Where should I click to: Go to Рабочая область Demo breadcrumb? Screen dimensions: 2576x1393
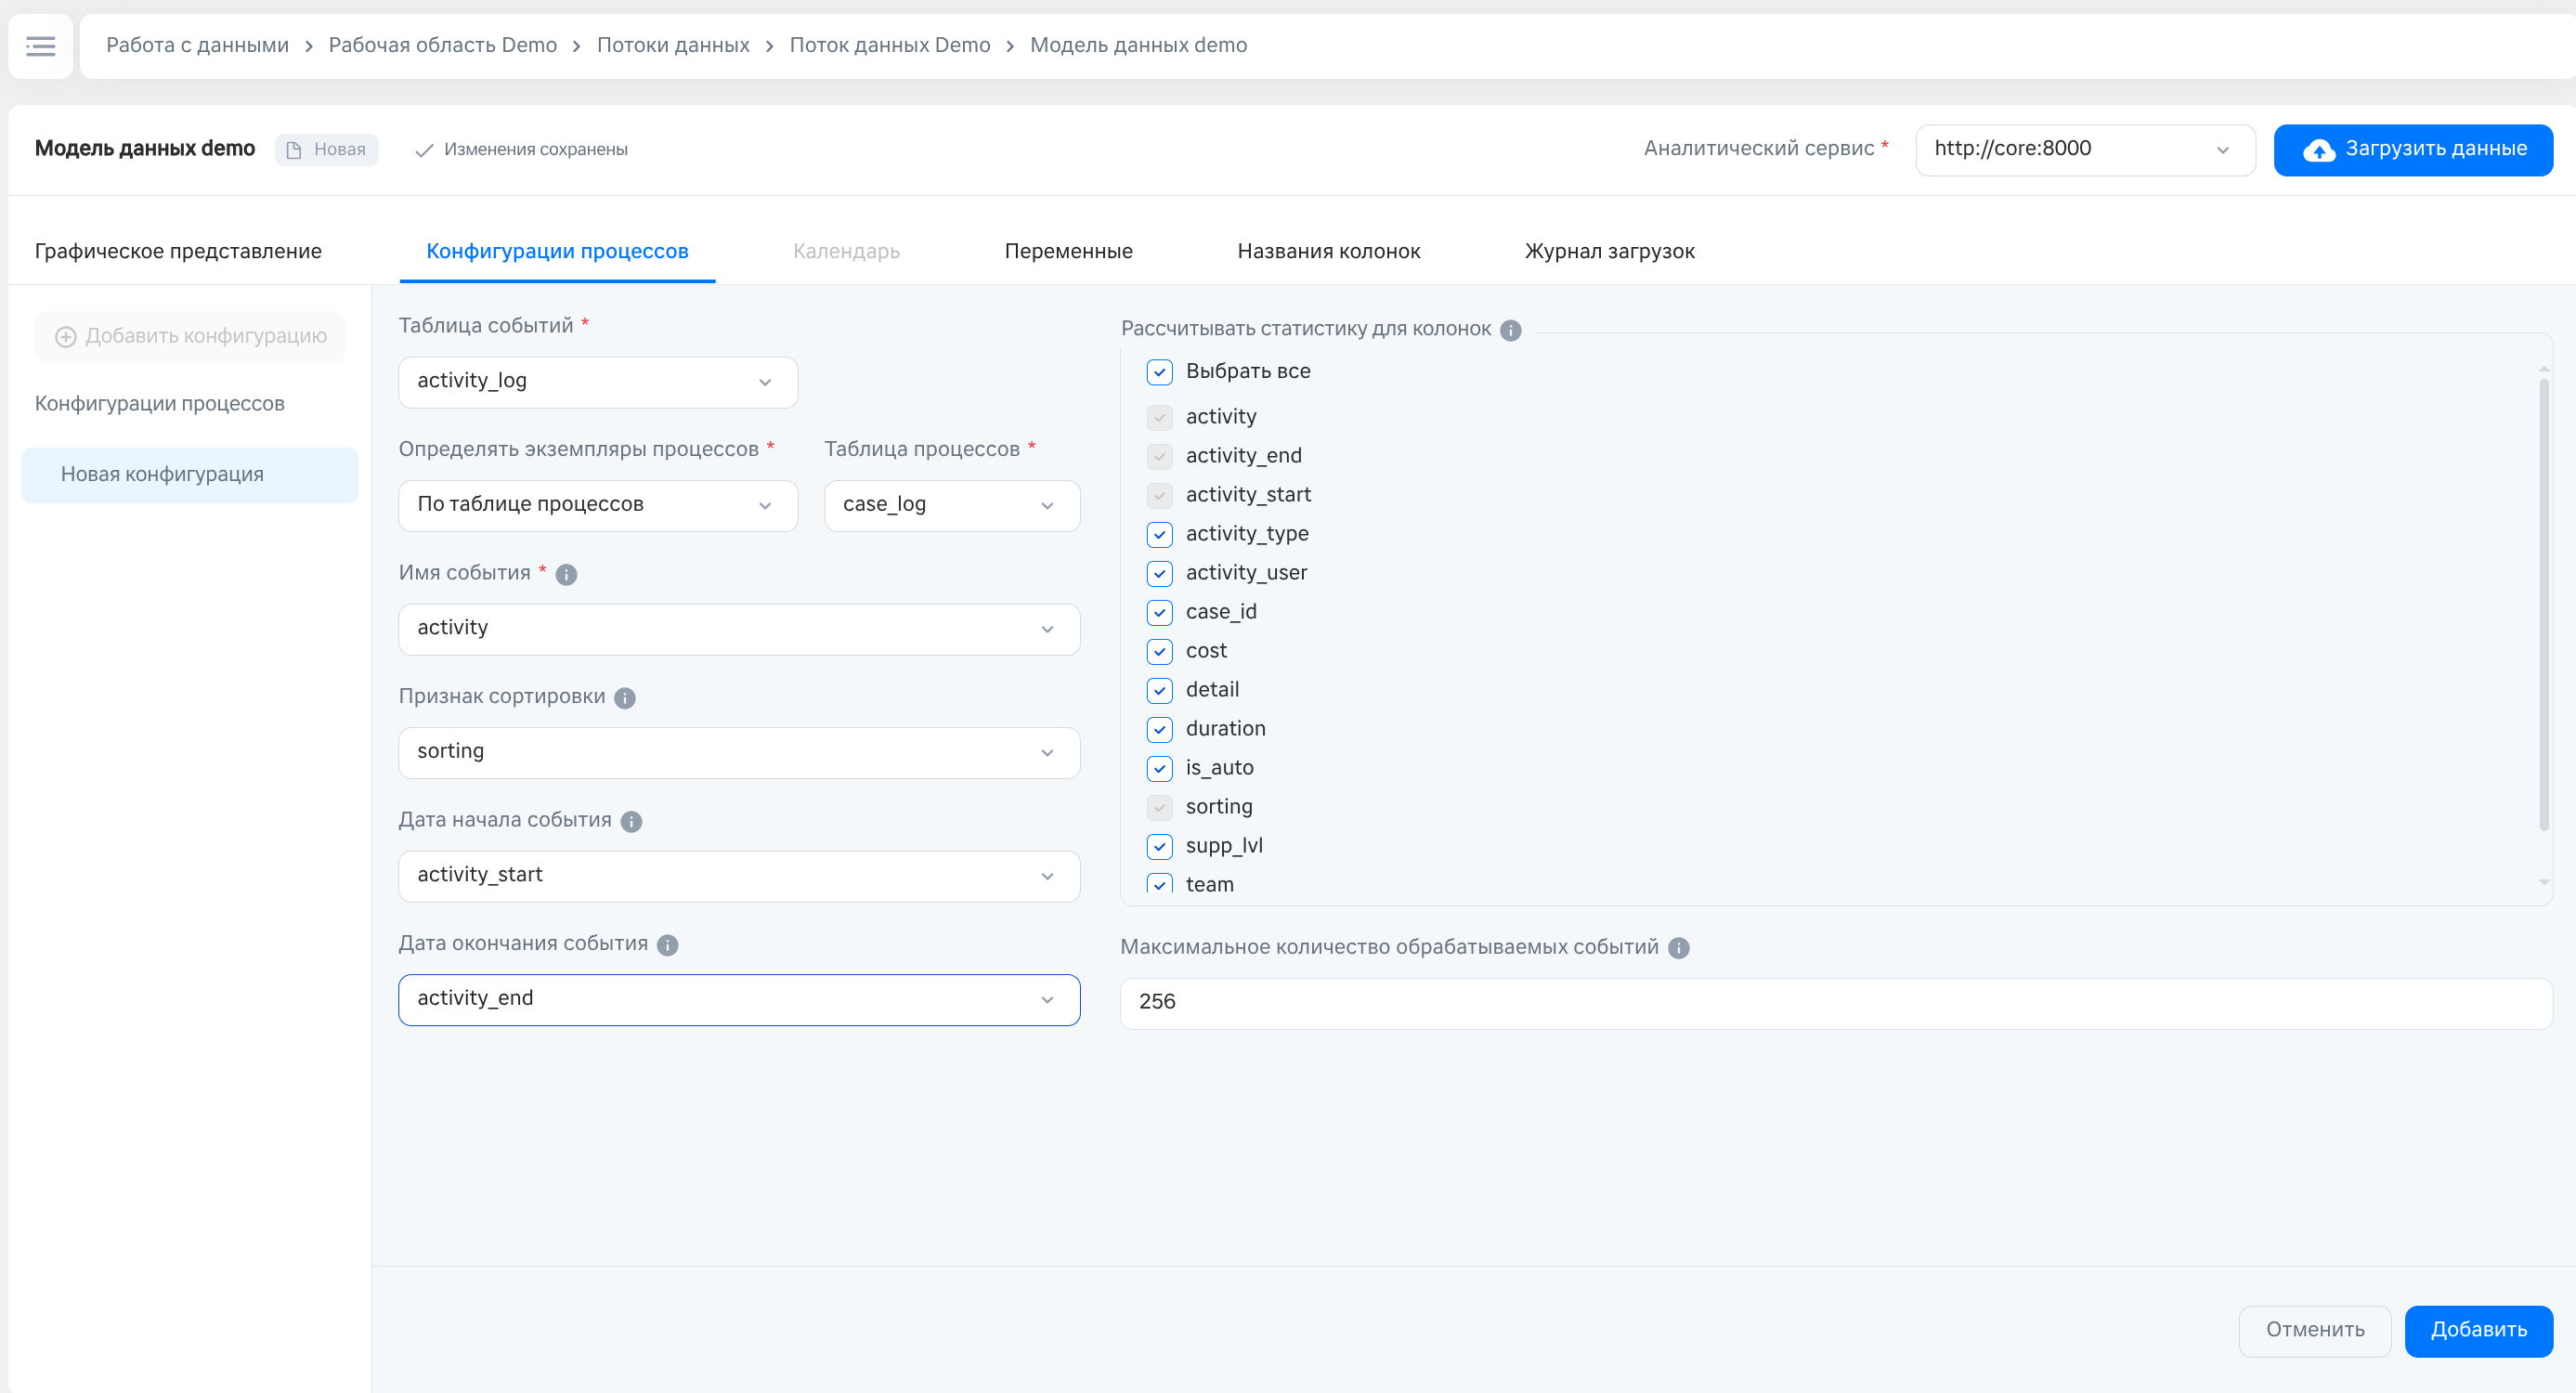tap(442, 45)
